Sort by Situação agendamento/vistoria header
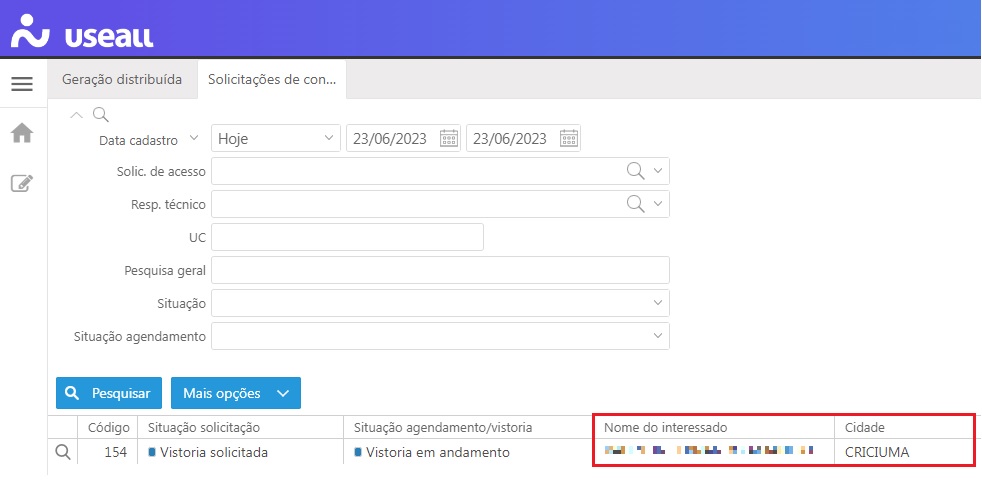 [x=468, y=428]
